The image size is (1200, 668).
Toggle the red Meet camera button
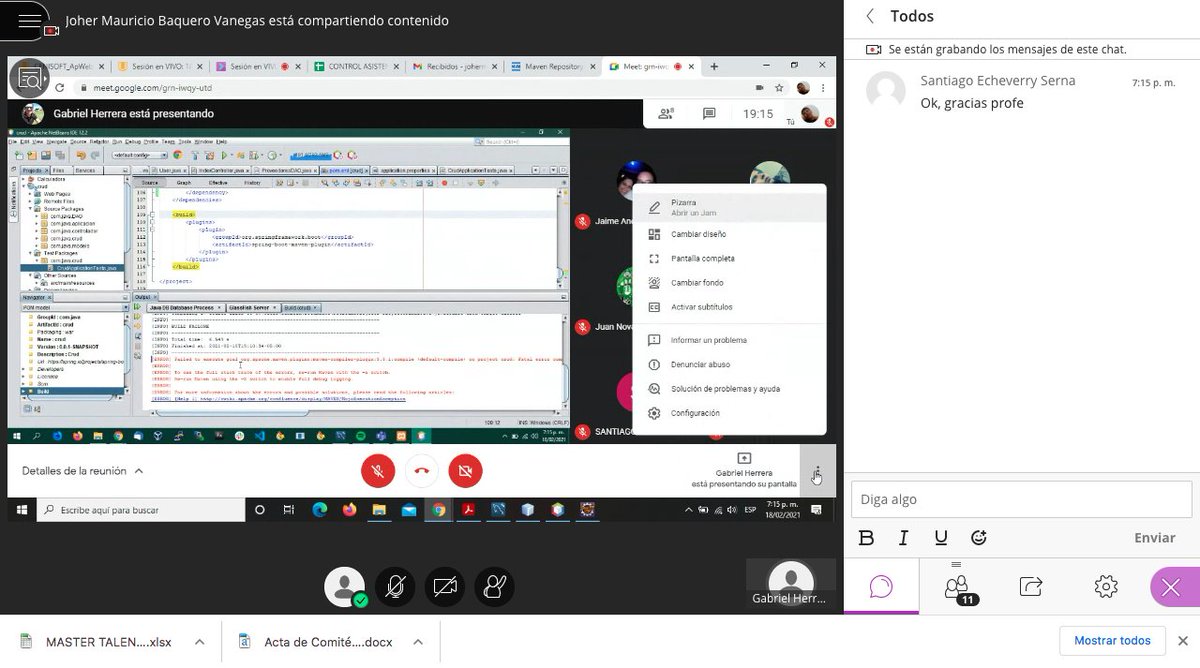point(465,470)
